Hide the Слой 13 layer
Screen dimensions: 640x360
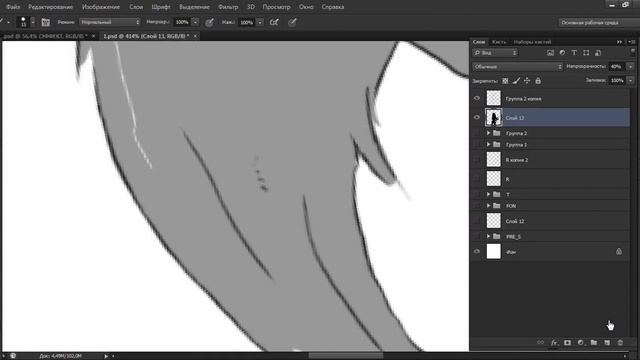pos(477,118)
